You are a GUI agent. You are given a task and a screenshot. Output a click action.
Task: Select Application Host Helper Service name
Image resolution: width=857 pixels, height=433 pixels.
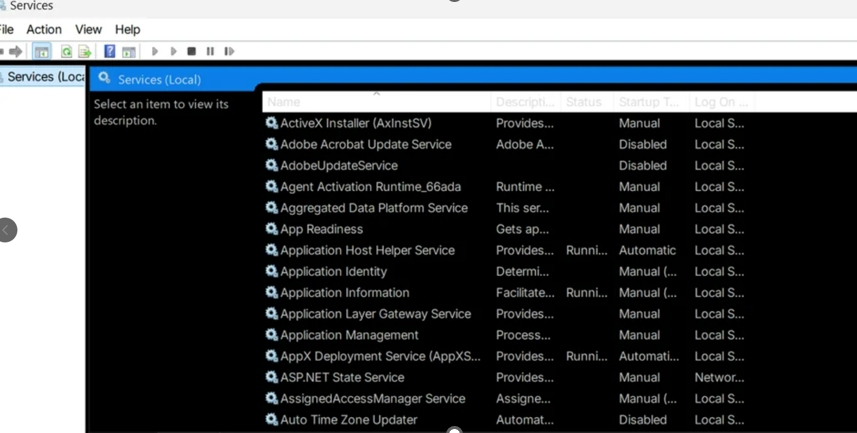367,250
